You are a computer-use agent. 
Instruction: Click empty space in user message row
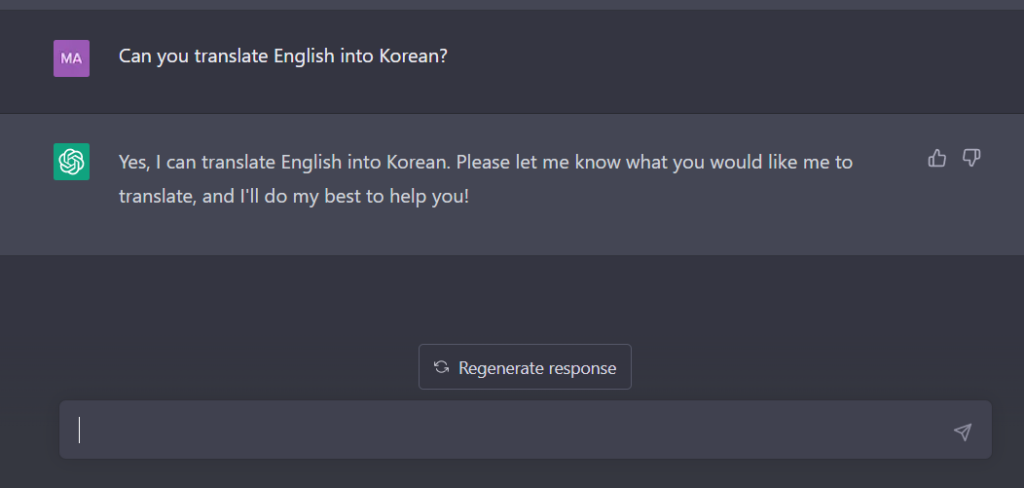point(718,59)
